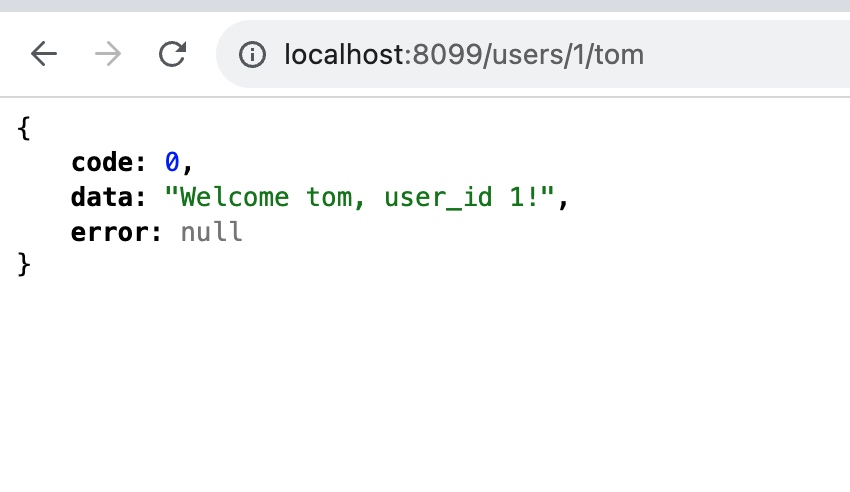View site information for localhost
The image size is (850, 492).
click(x=254, y=54)
